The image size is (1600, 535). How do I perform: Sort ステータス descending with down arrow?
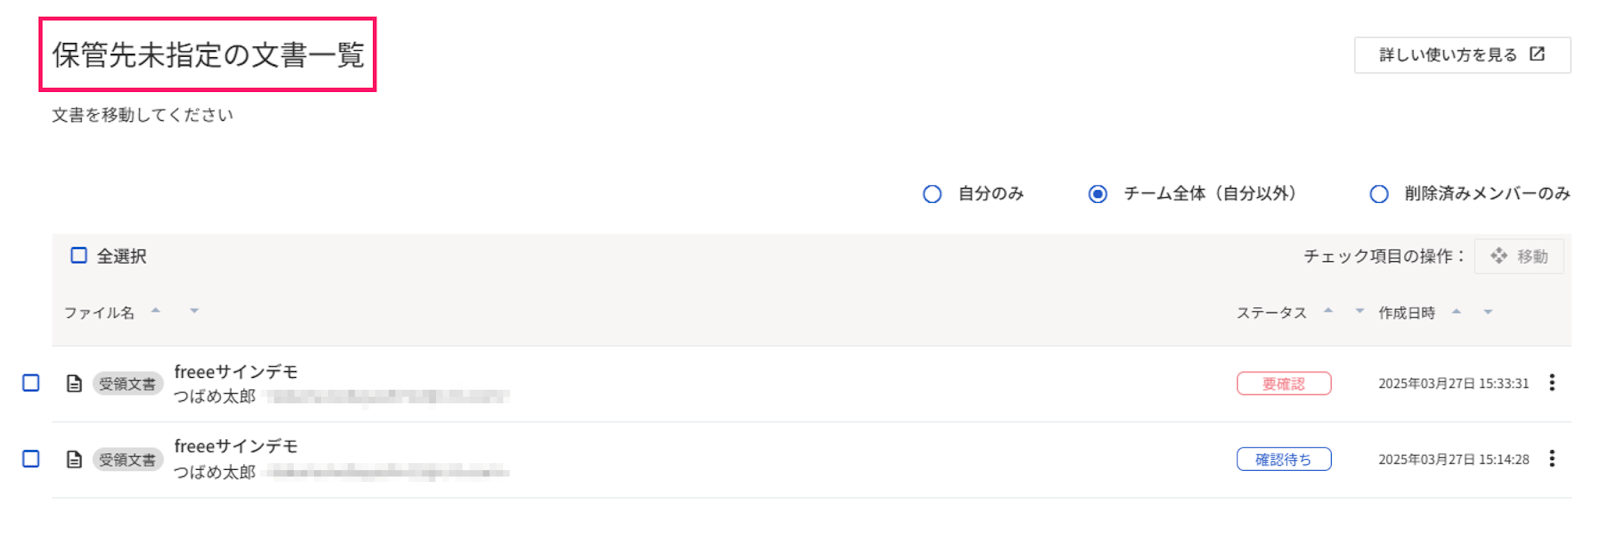1359,311
